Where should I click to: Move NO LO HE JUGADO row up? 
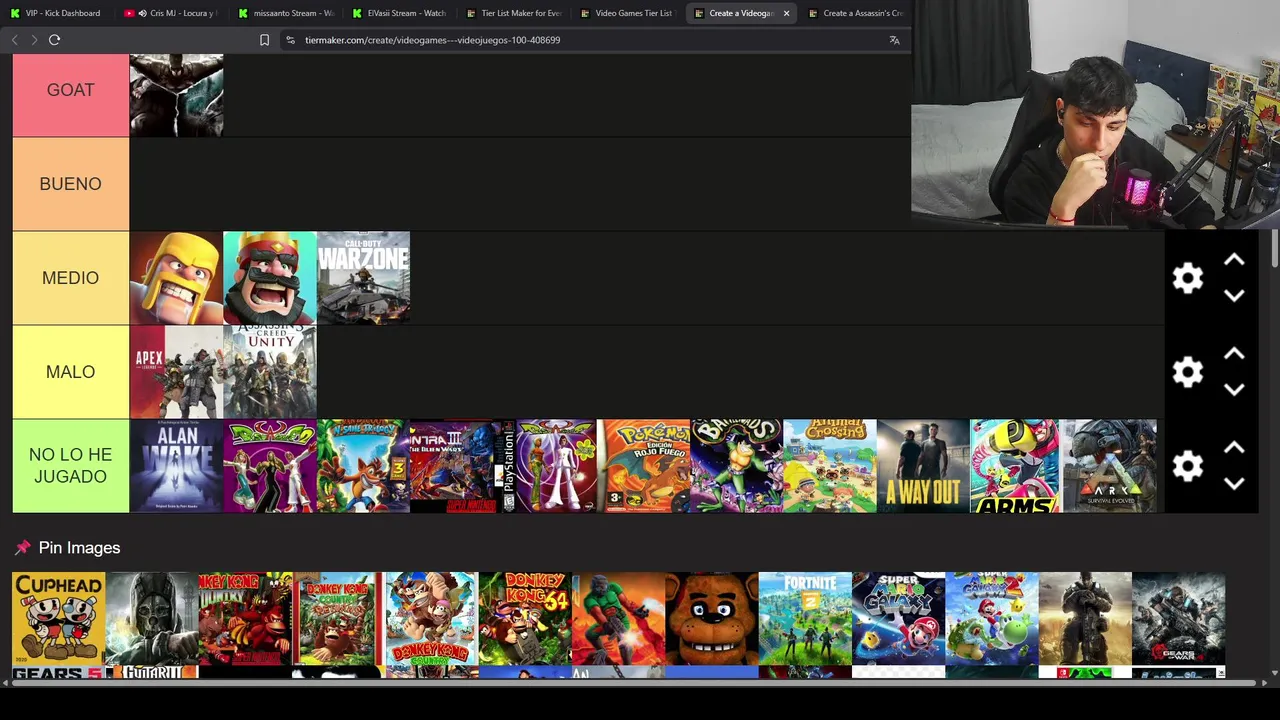tap(1234, 448)
